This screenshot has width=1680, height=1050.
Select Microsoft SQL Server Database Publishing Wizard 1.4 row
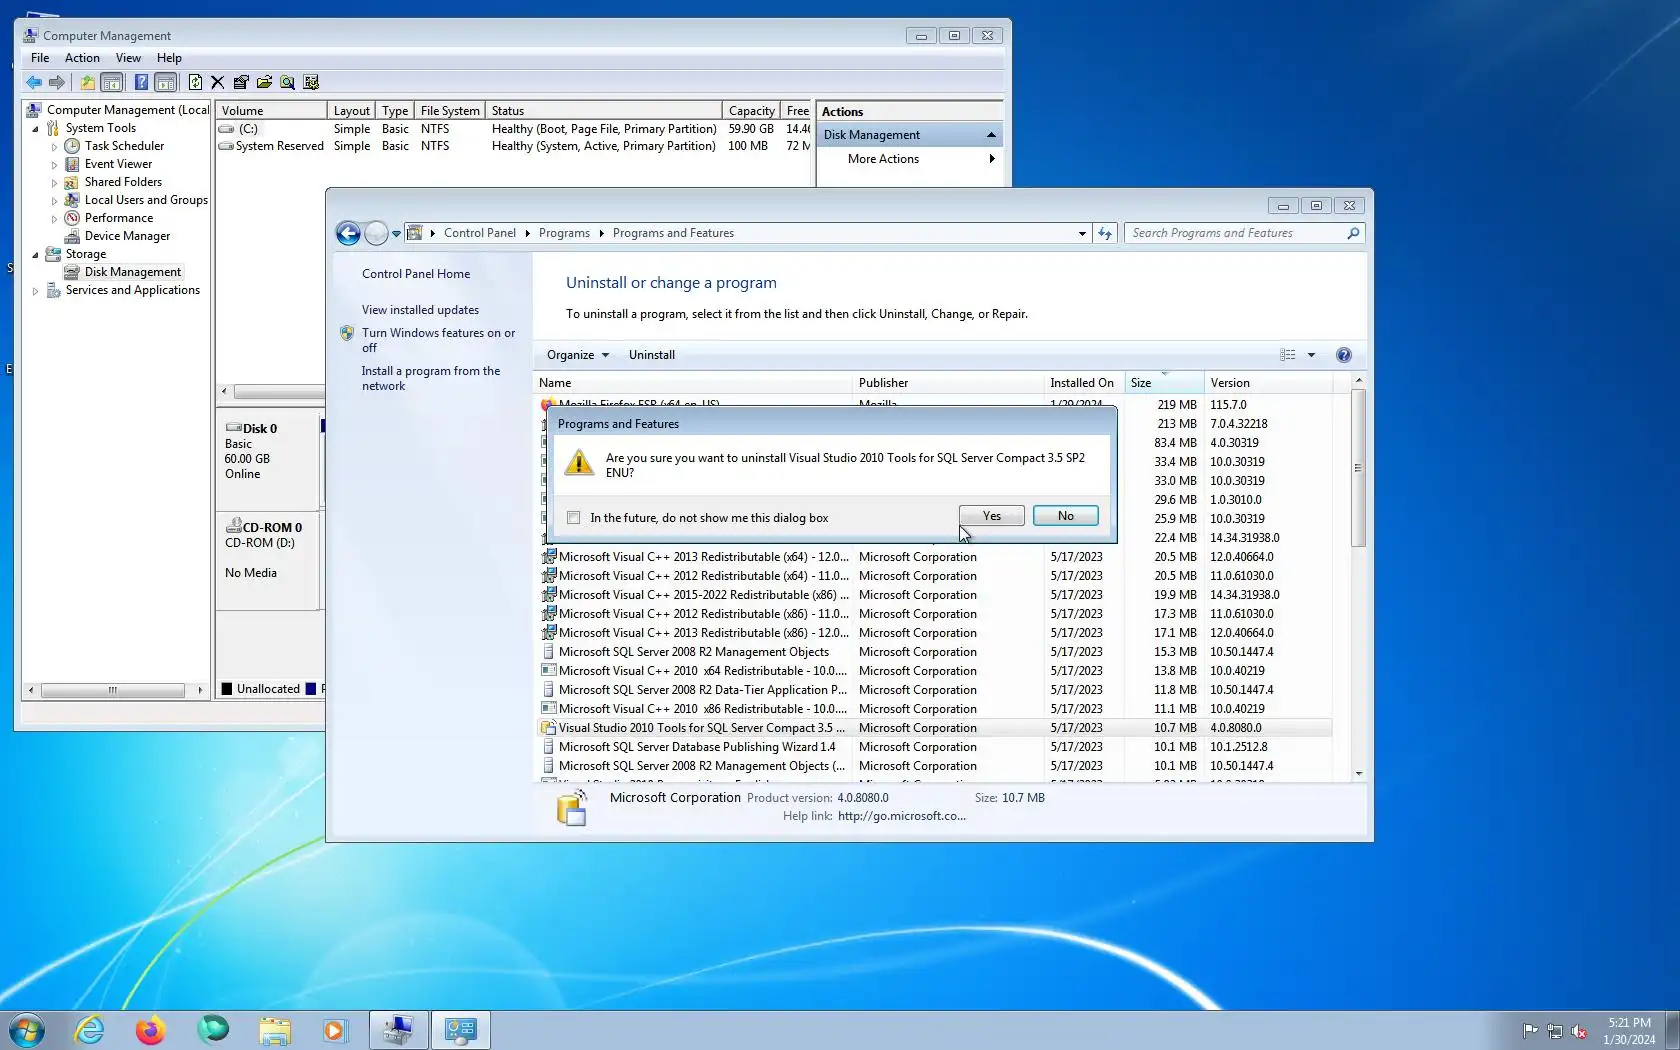934,747
